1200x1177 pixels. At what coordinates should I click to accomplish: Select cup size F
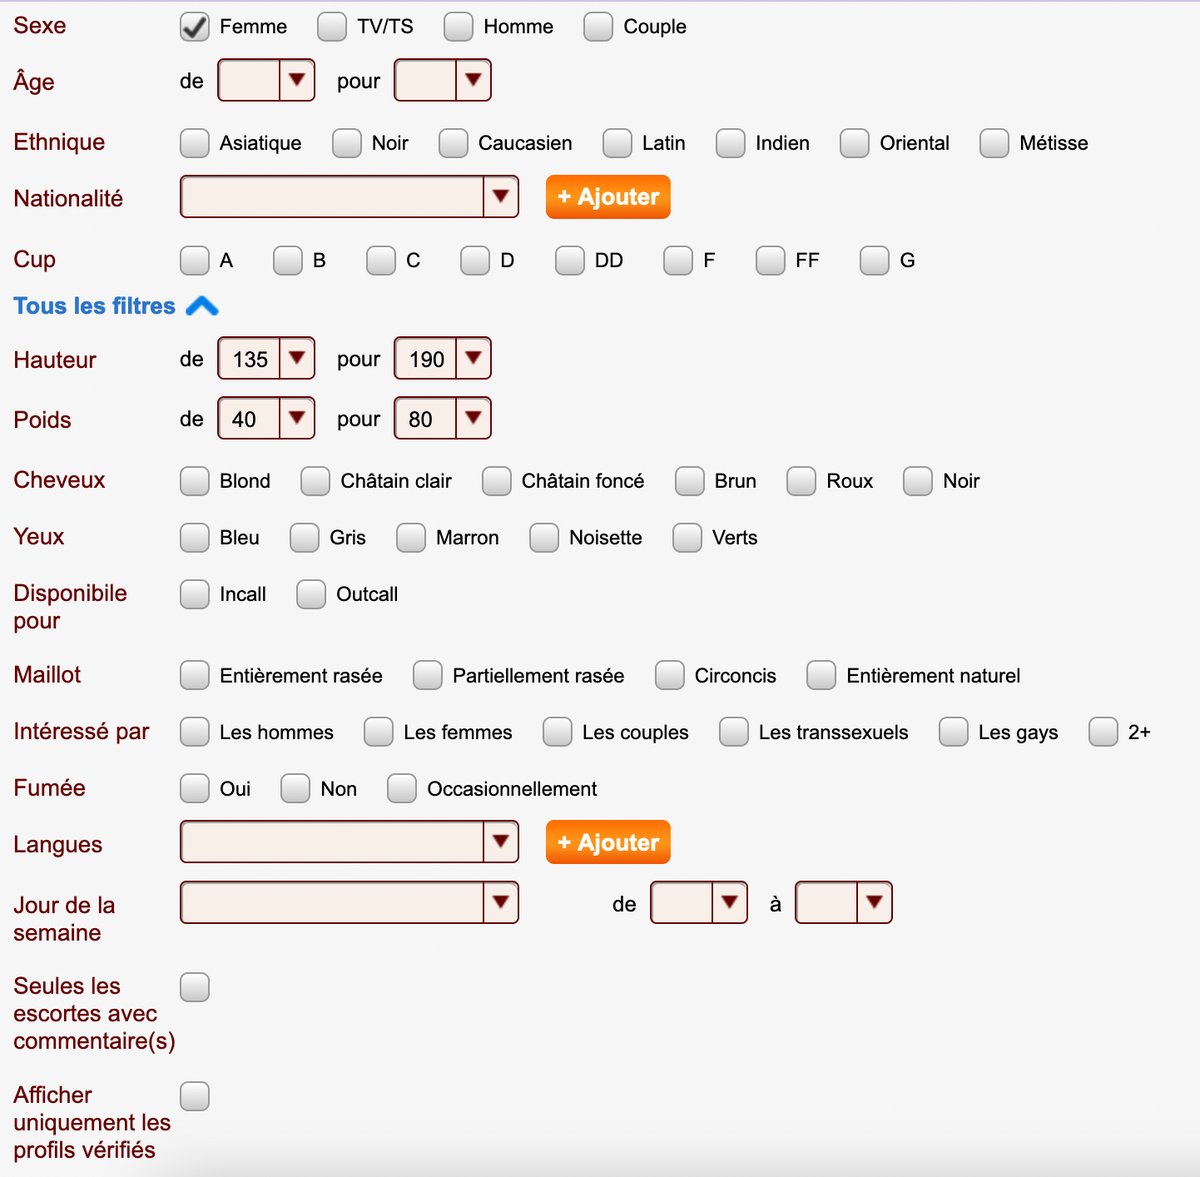pos(678,260)
